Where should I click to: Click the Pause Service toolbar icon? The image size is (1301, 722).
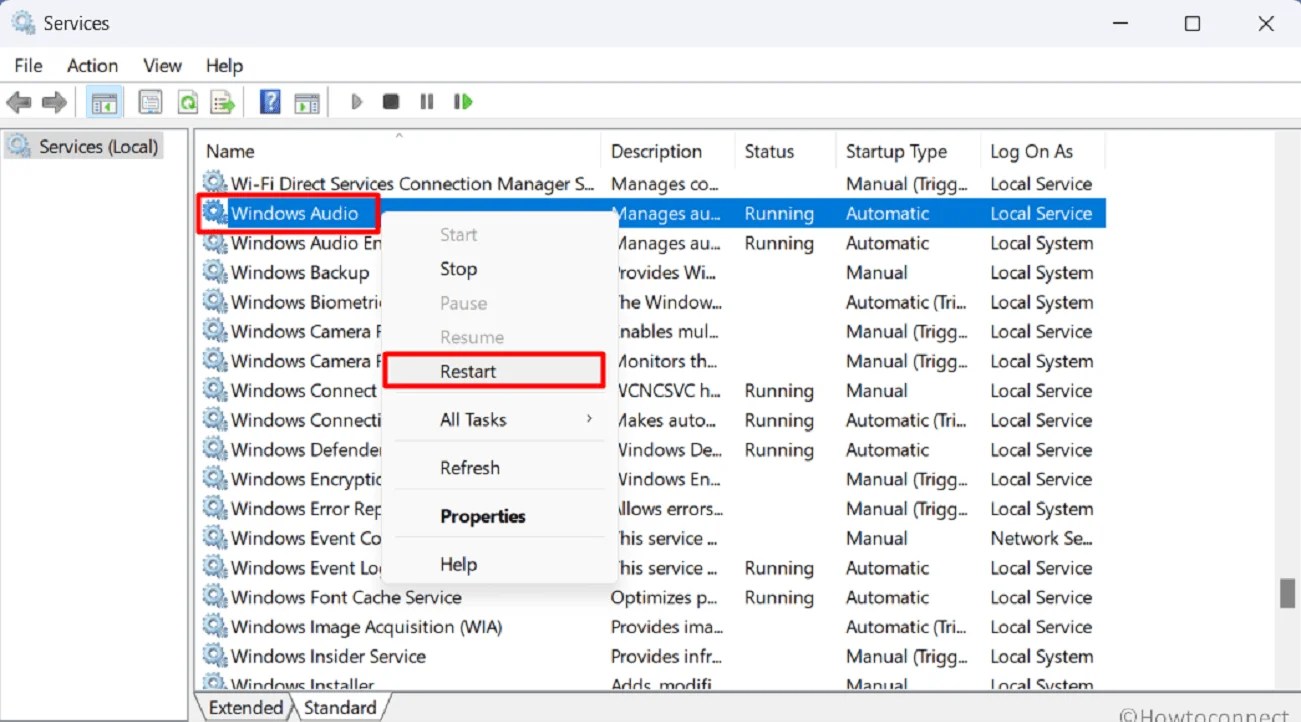click(x=426, y=101)
